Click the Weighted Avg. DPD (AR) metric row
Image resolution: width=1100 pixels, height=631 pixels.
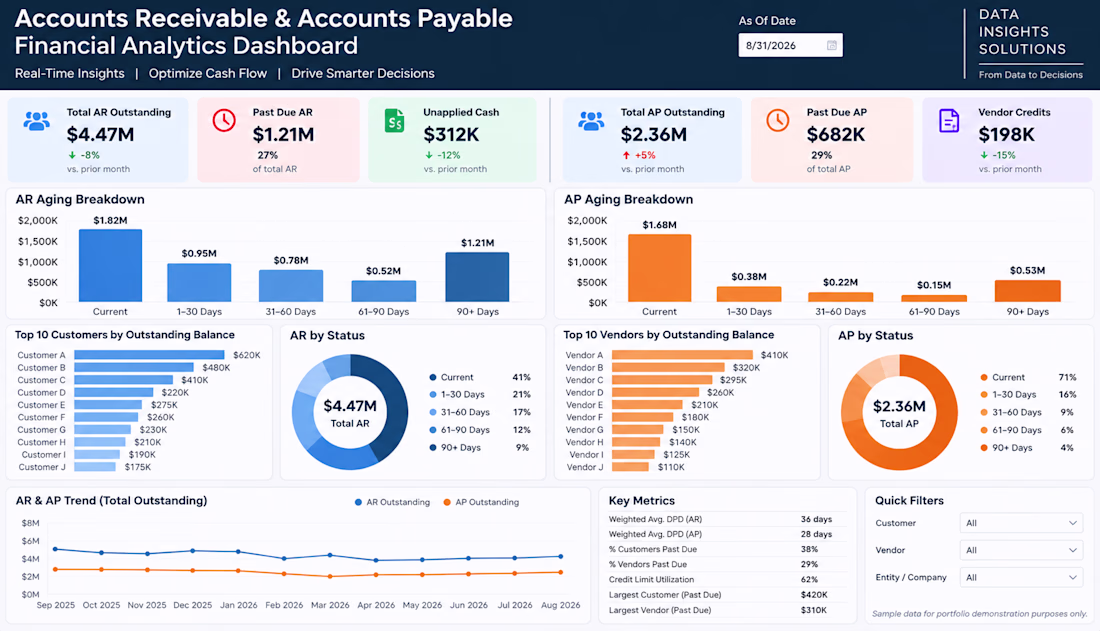pos(725,519)
